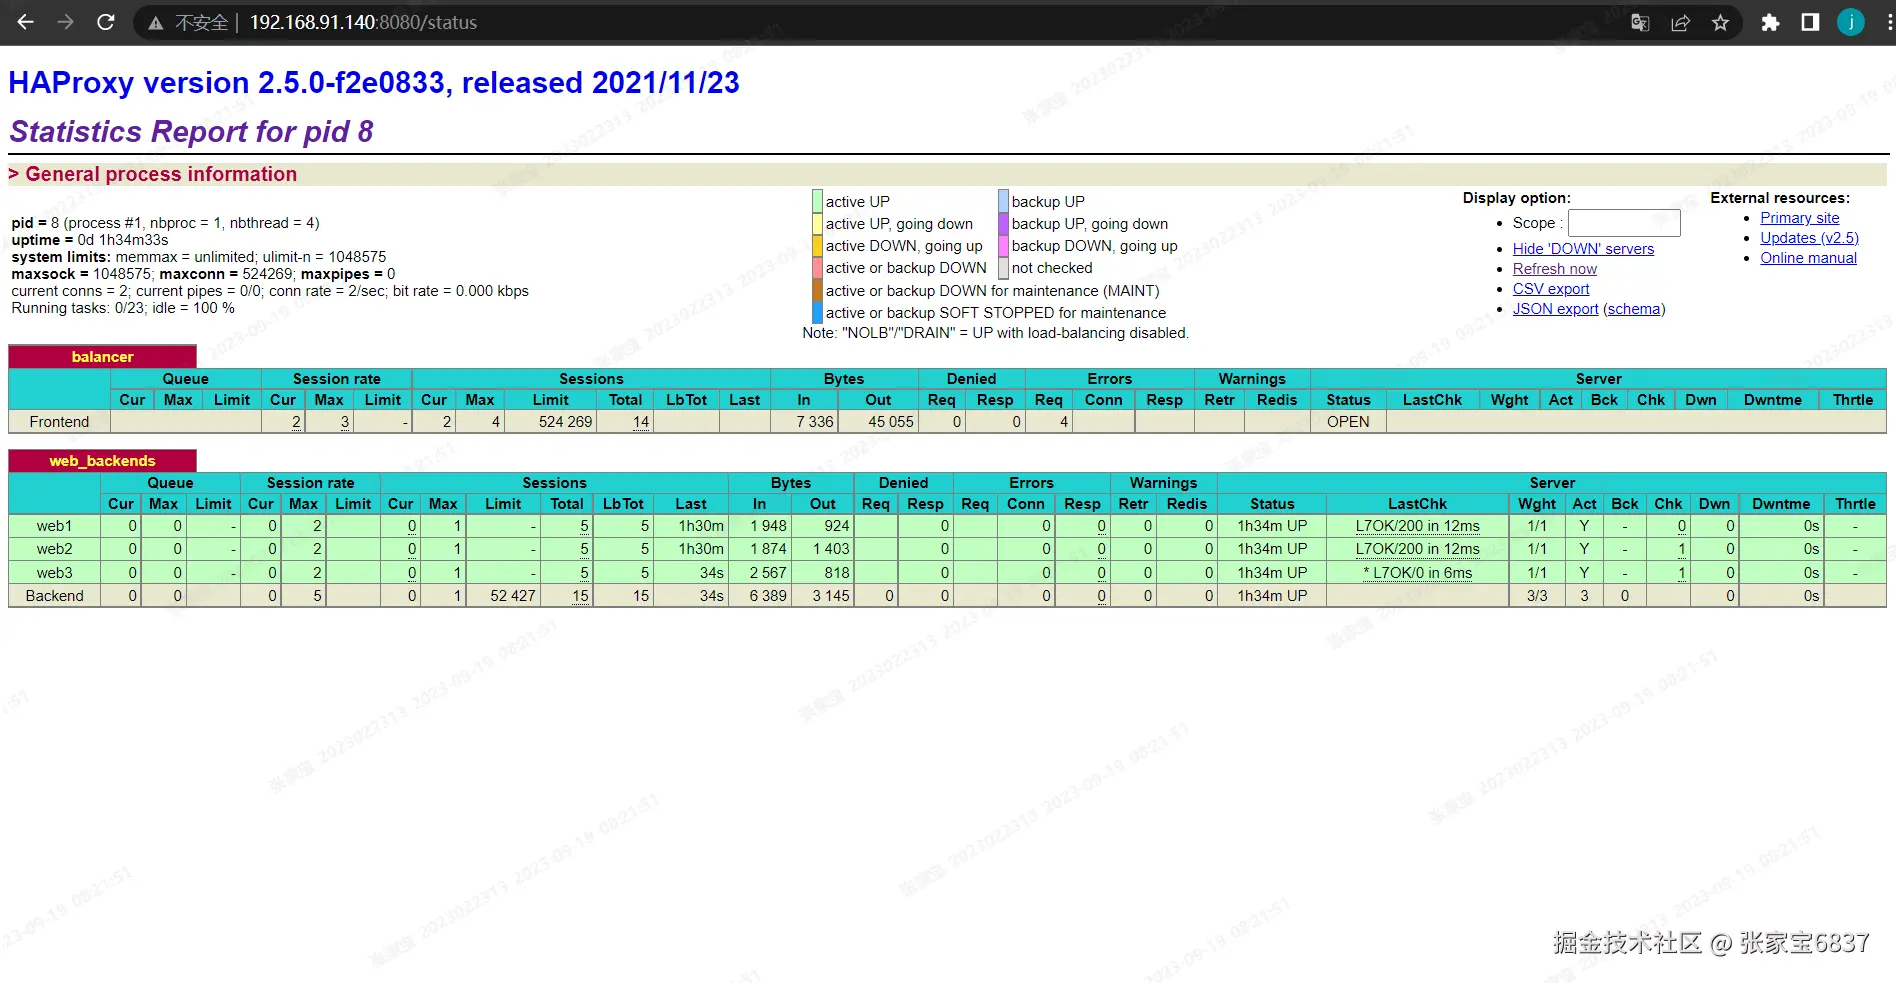Click web2's L7OK/200 in 12ms check result
Screen dimensions: 1896x983
point(1417,549)
